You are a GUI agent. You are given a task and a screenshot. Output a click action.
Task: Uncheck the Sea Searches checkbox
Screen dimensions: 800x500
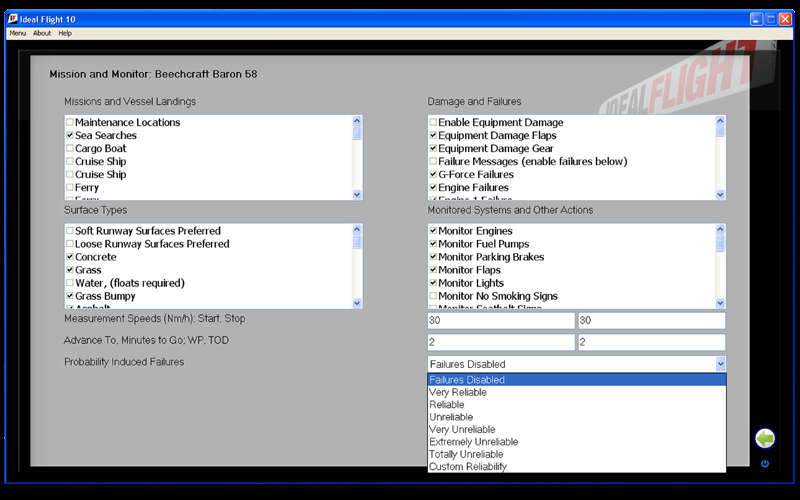[x=70, y=136]
